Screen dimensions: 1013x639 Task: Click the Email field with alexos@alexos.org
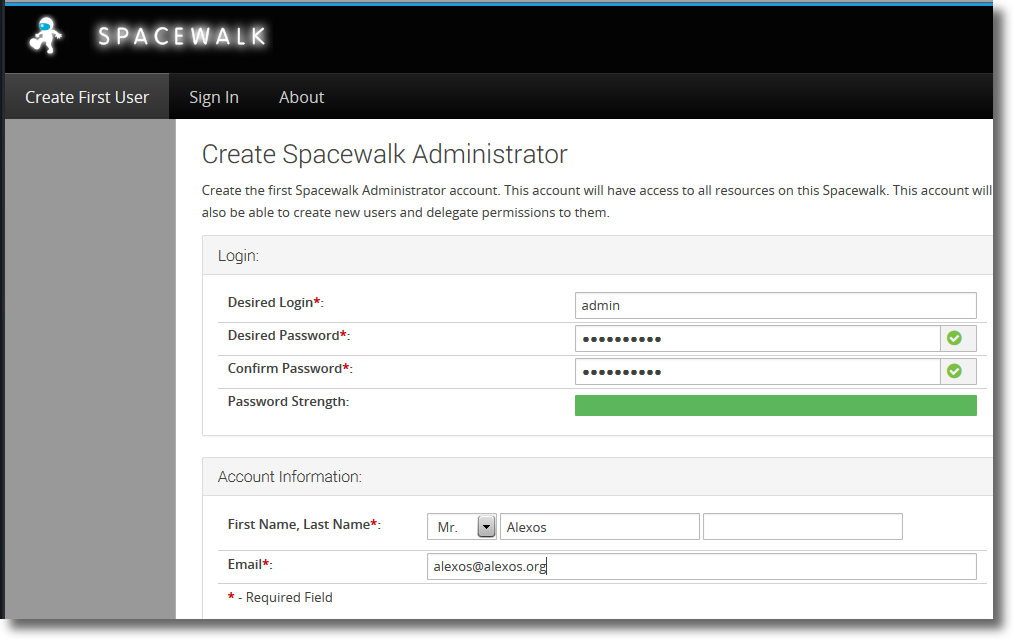click(x=702, y=567)
